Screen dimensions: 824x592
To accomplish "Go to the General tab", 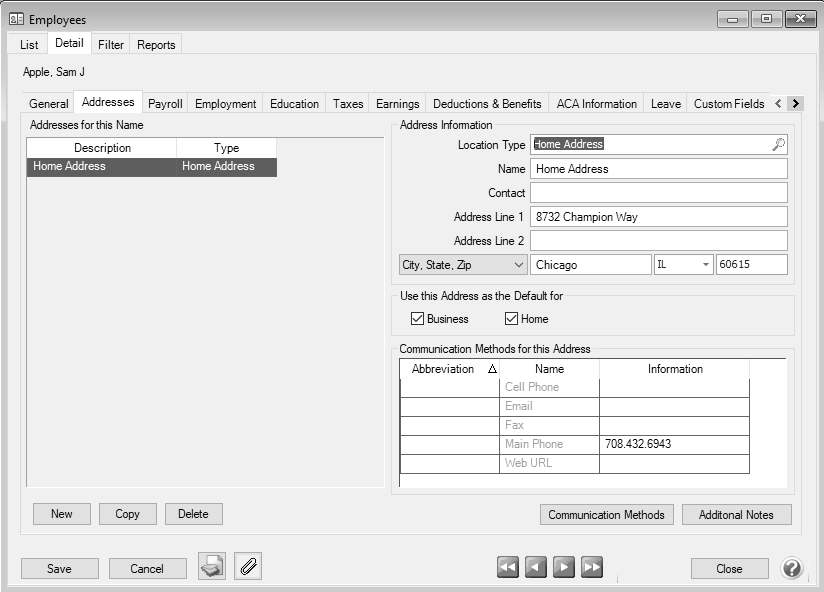I will (49, 103).
